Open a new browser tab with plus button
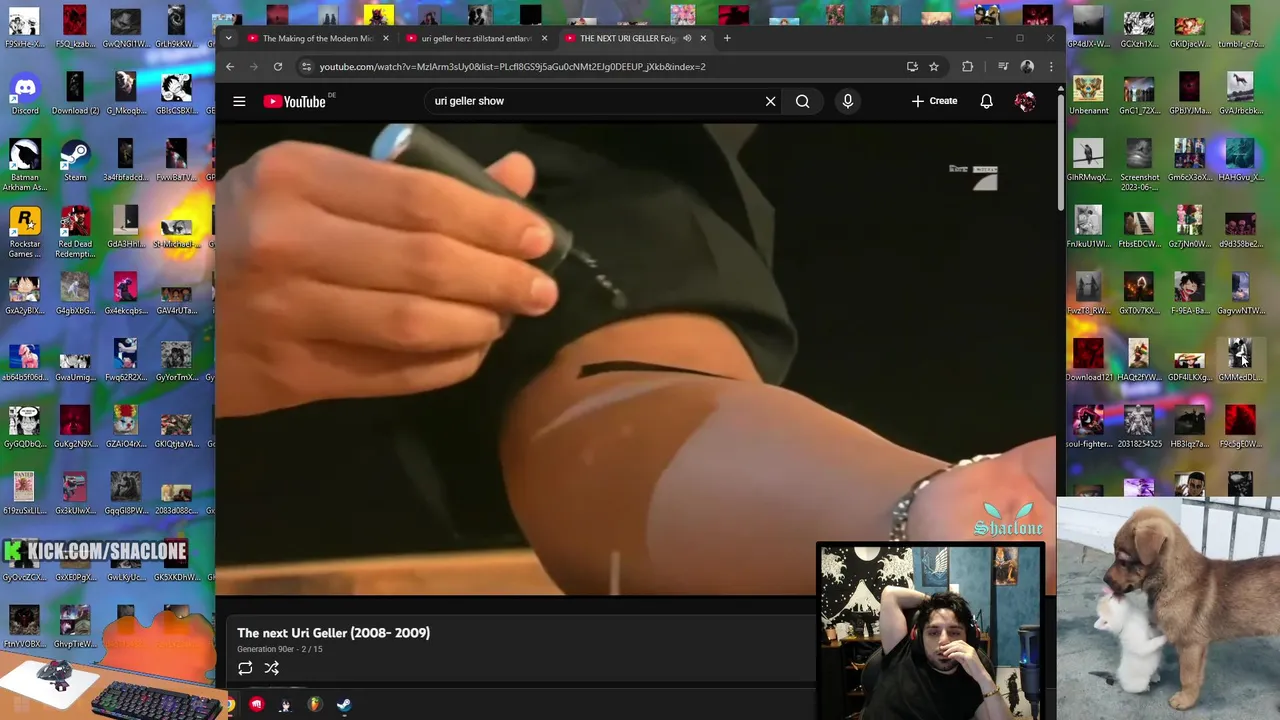Screen dimensions: 1280x720 (727, 38)
